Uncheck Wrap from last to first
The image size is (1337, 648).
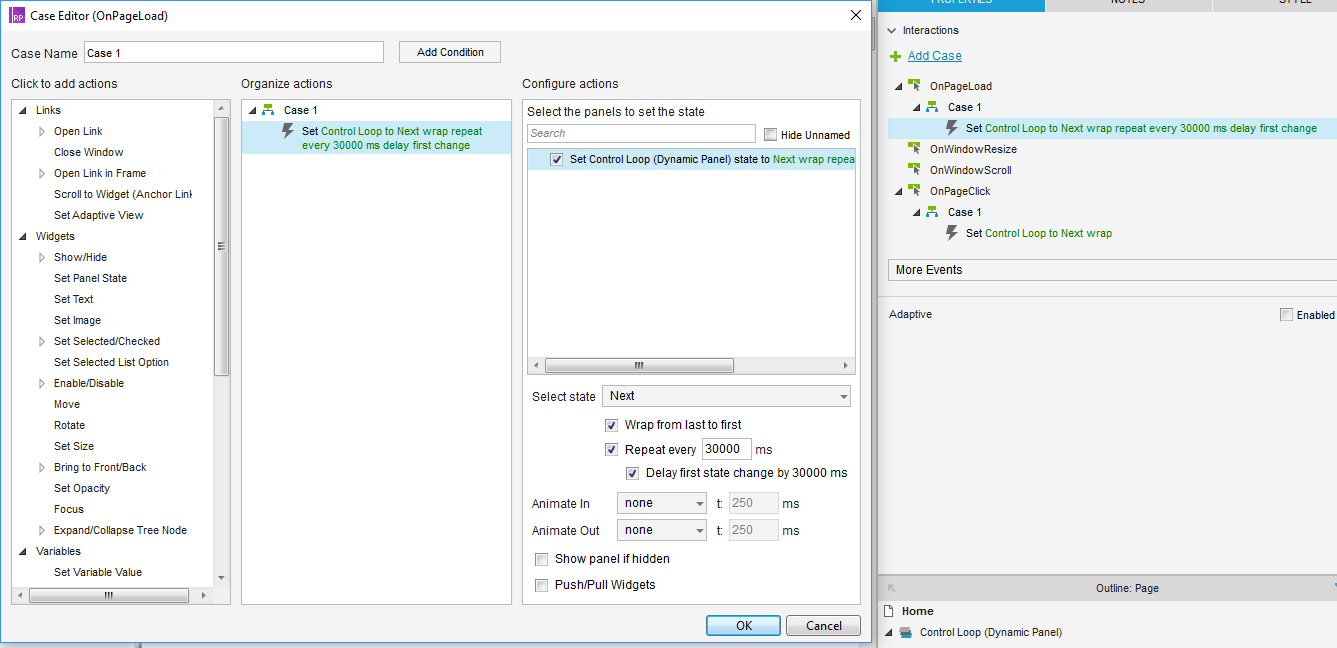(x=612, y=425)
